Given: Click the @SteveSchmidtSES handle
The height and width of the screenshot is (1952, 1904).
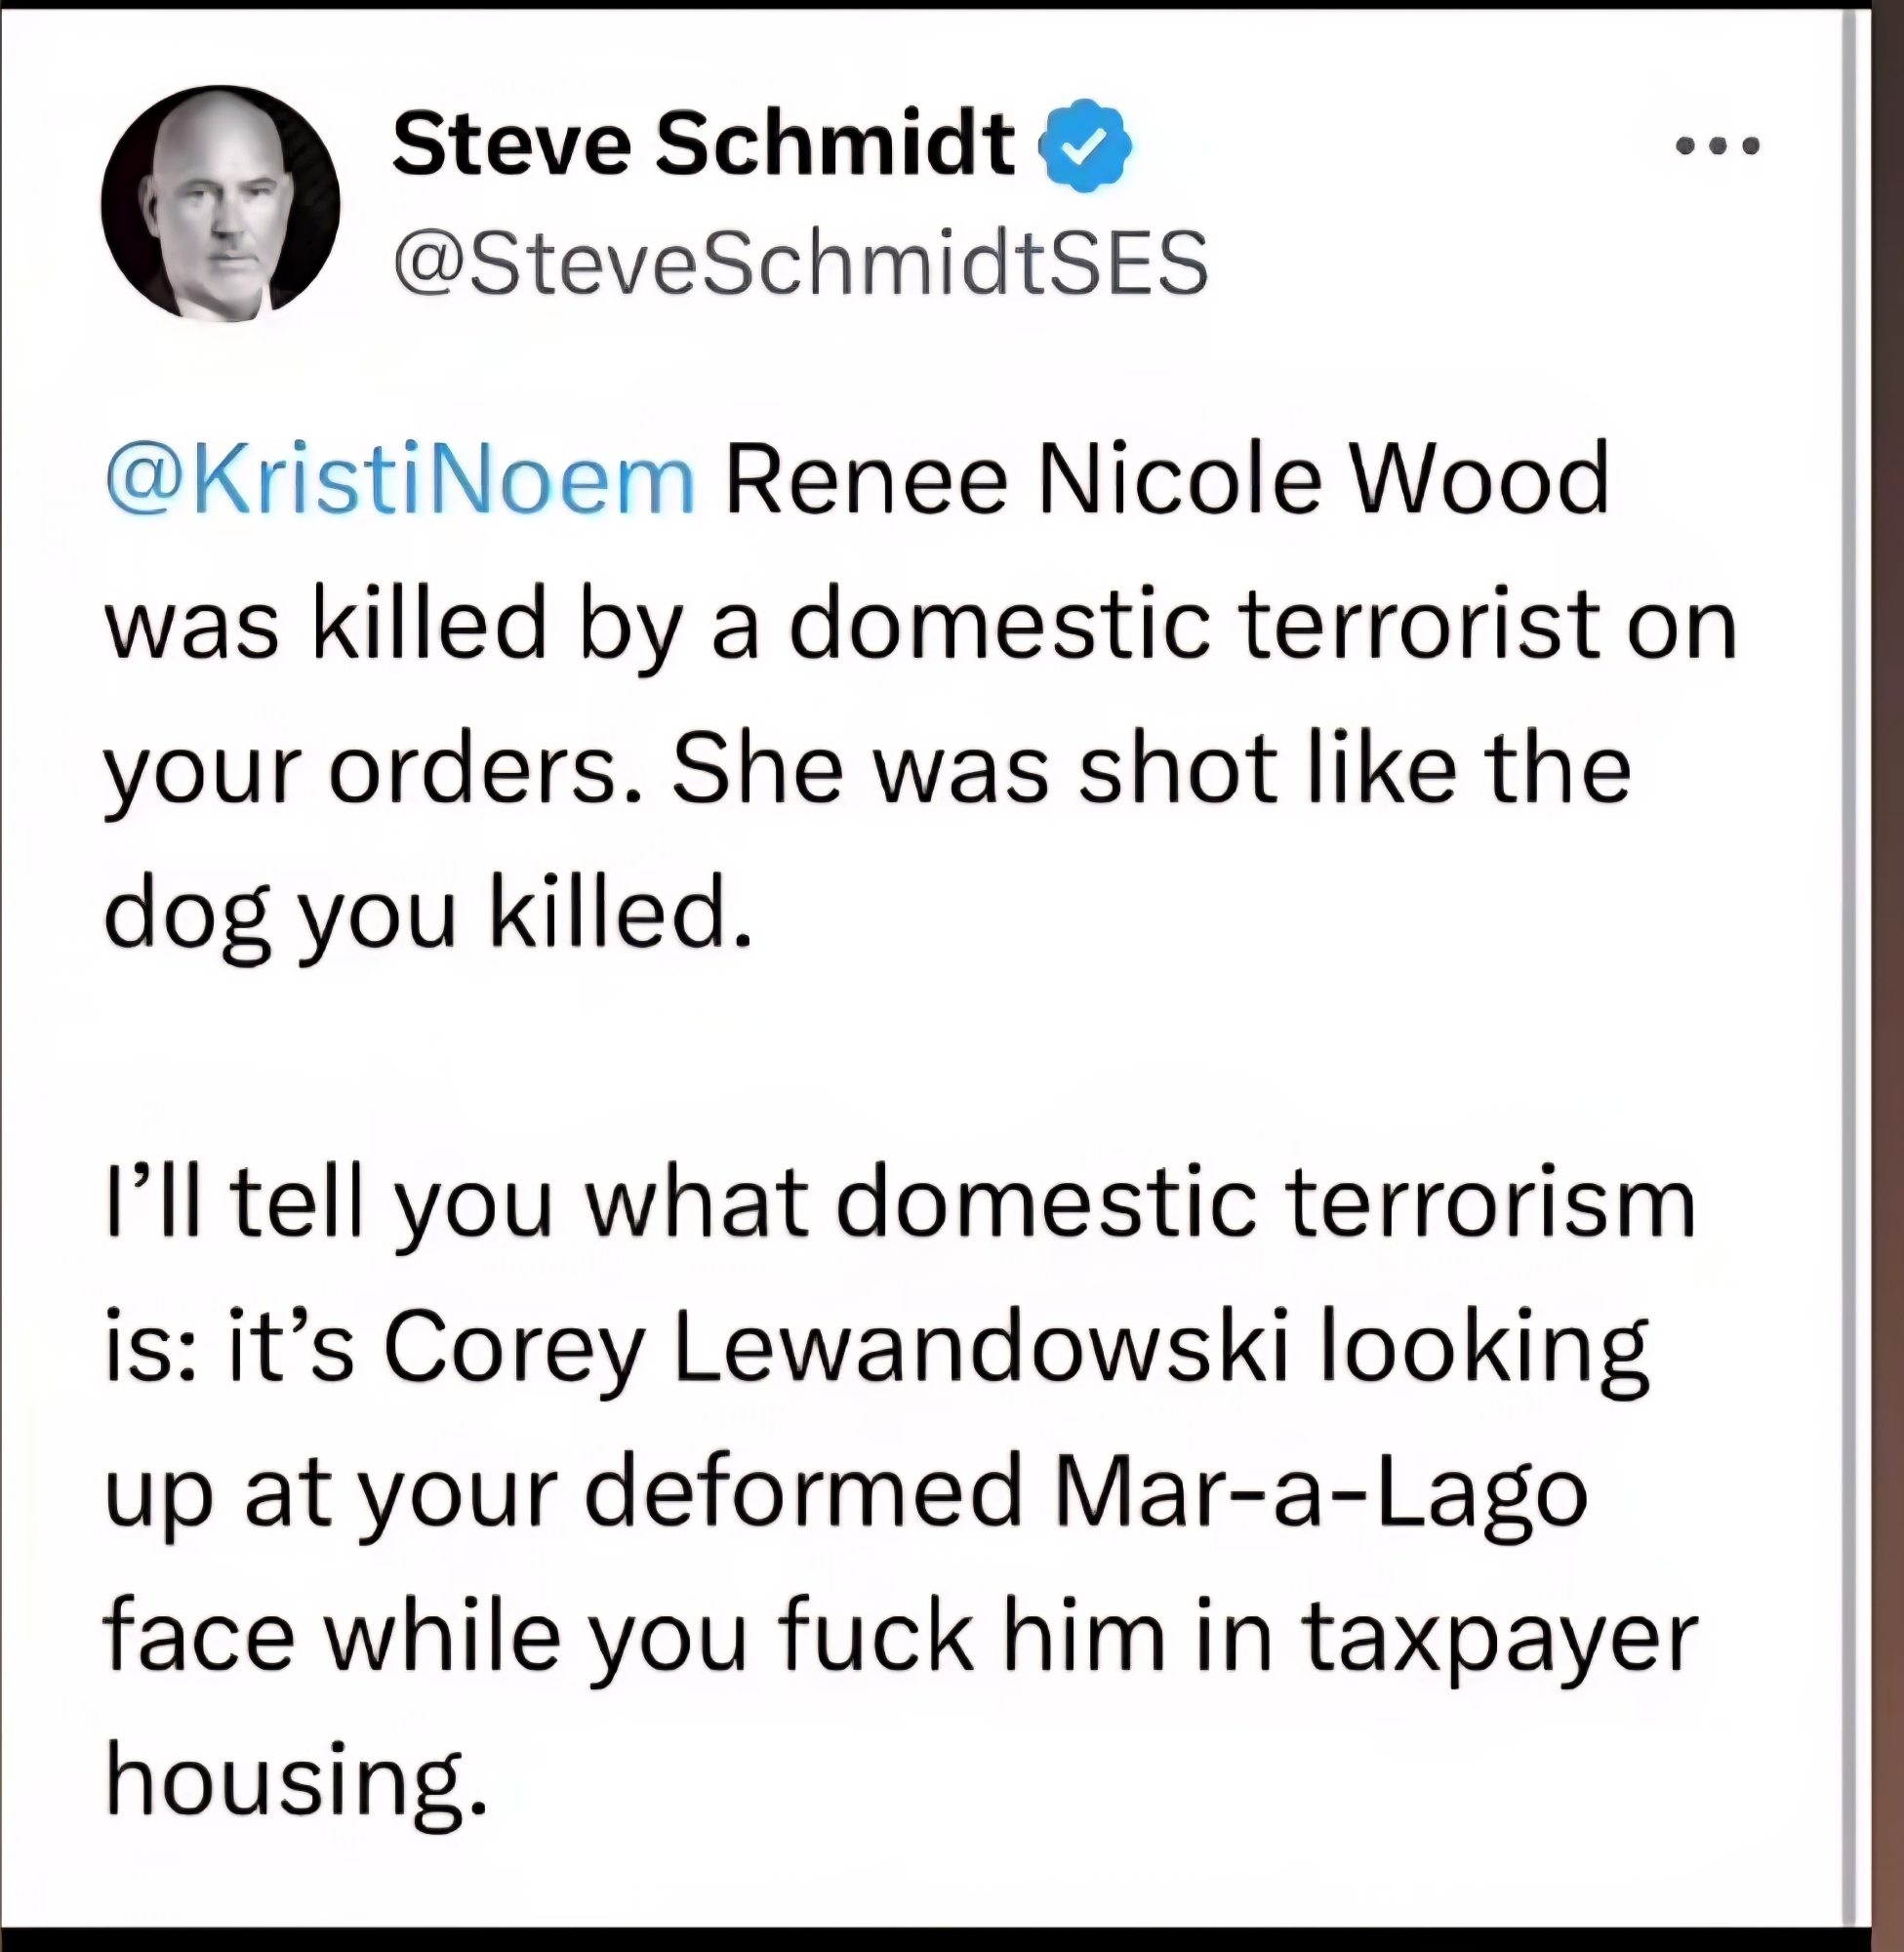Looking at the screenshot, I should click(x=801, y=263).
